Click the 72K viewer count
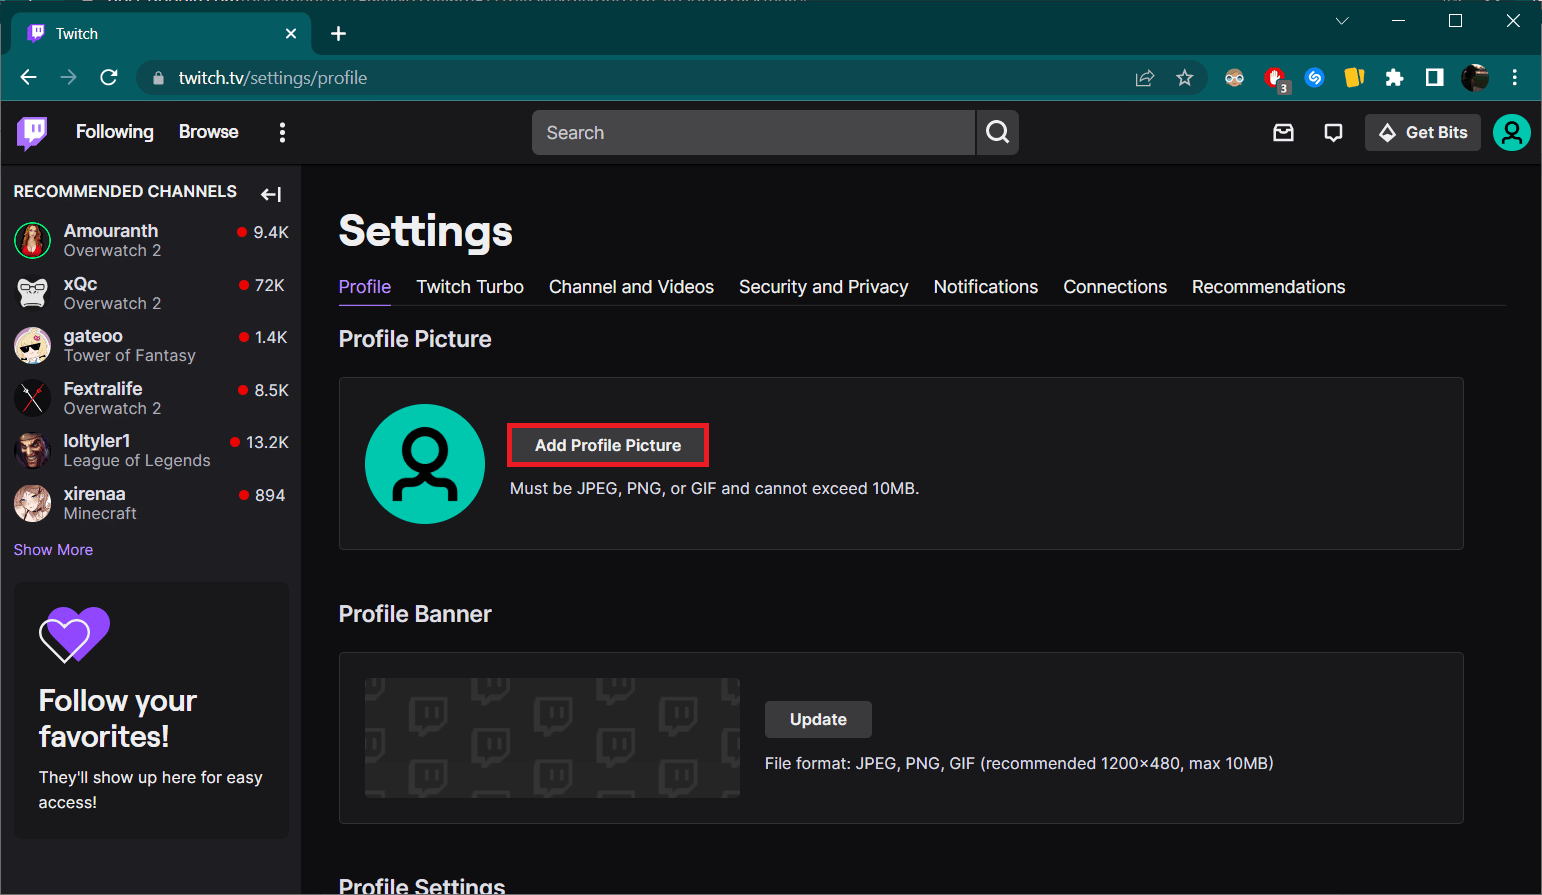 270,285
